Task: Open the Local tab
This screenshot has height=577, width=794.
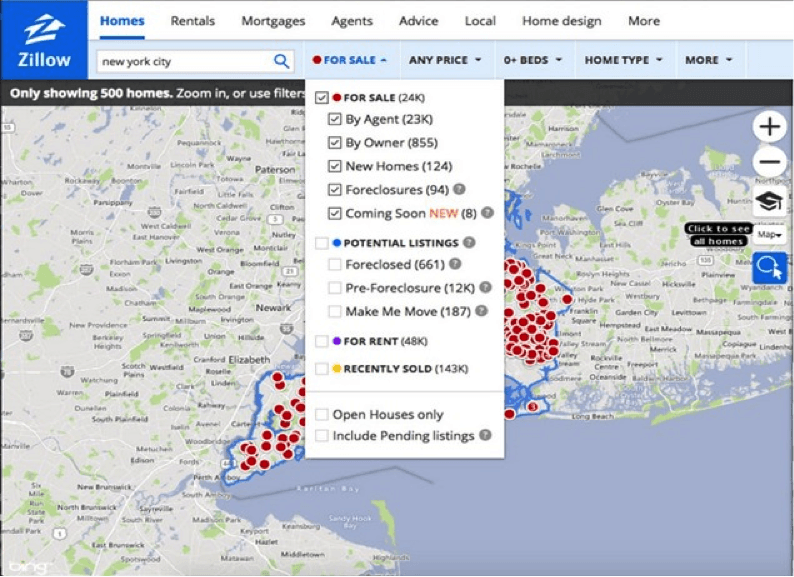Action: click(x=480, y=21)
